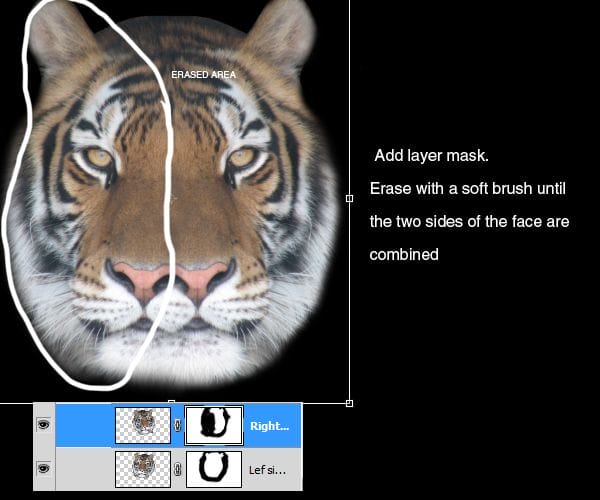
Task: Click the 'ERASED AREA' label on canvas
Action: point(203,75)
